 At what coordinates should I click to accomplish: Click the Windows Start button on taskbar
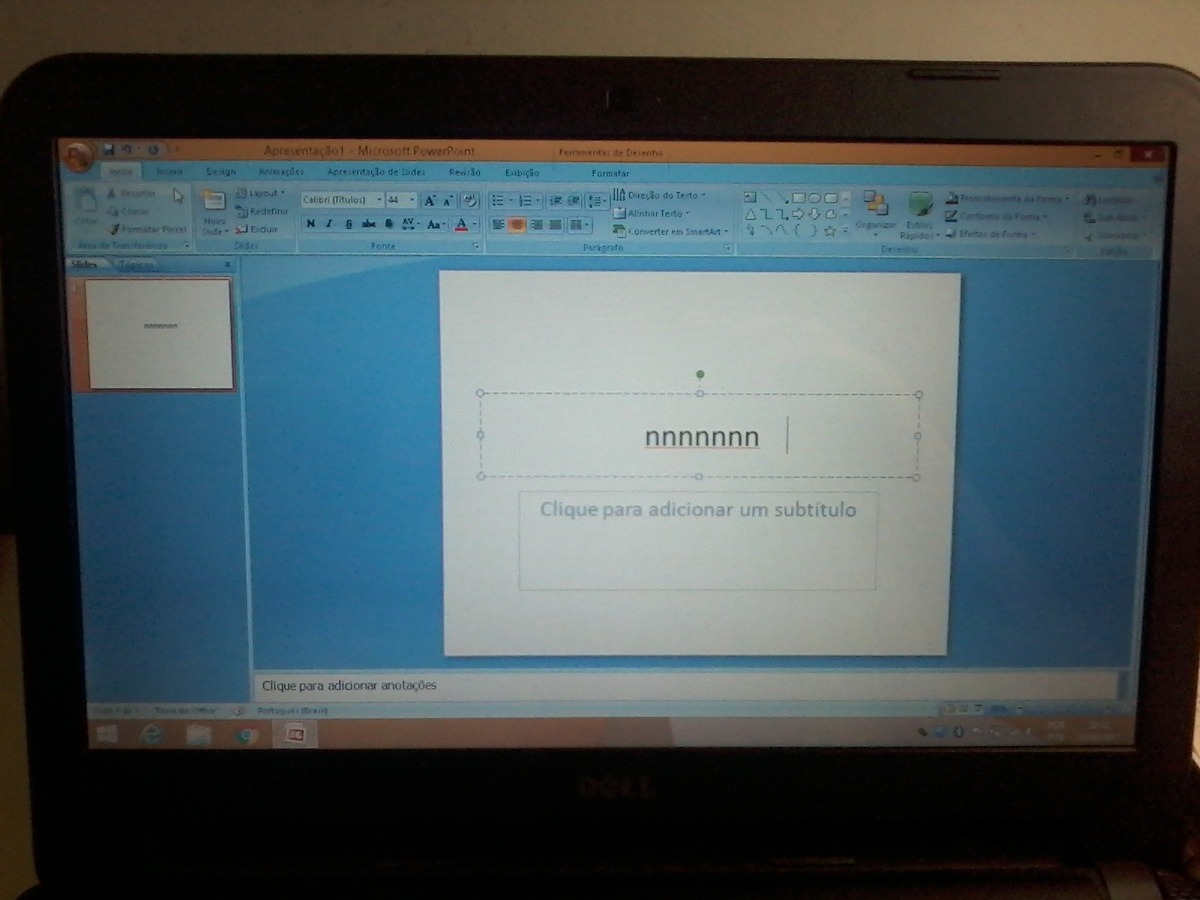pyautogui.click(x=105, y=735)
